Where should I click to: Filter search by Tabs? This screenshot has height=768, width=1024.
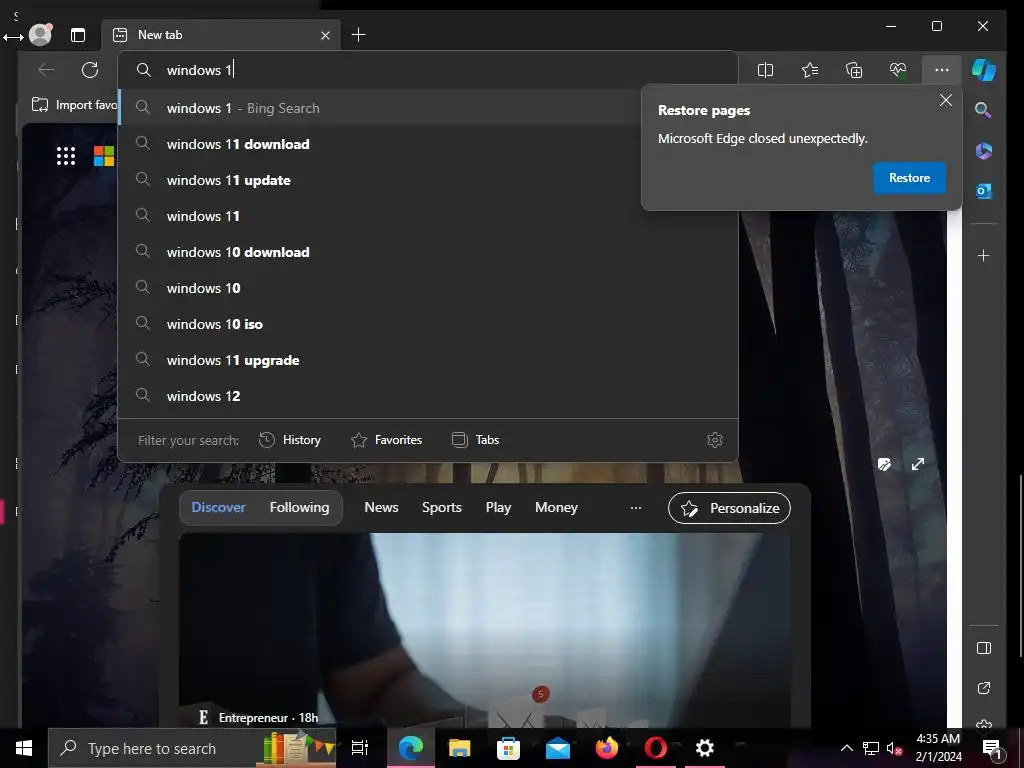[475, 440]
